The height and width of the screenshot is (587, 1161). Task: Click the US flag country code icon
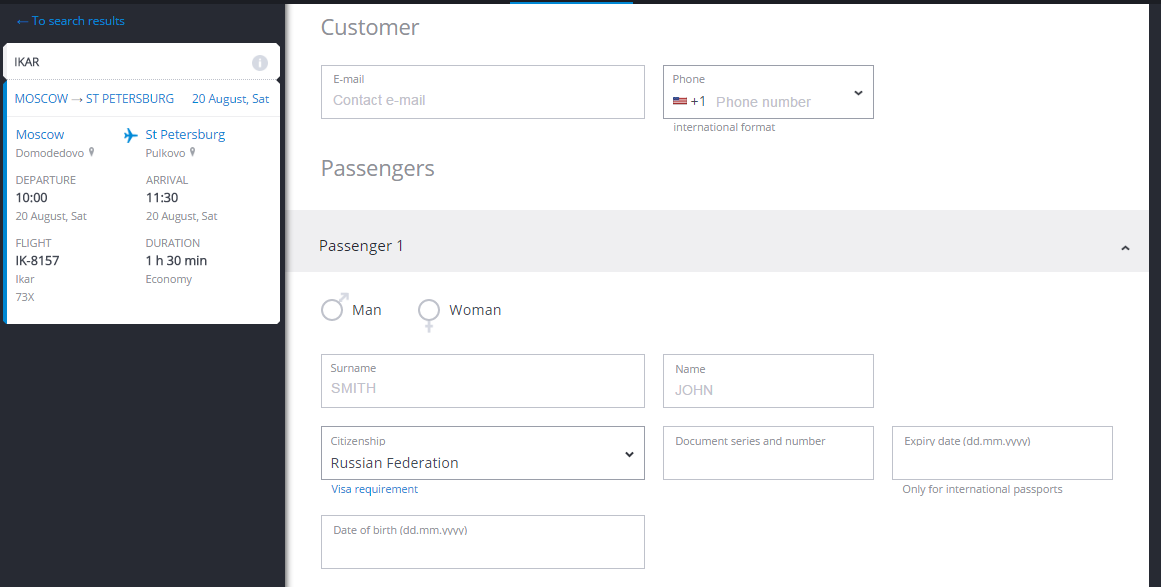680,101
